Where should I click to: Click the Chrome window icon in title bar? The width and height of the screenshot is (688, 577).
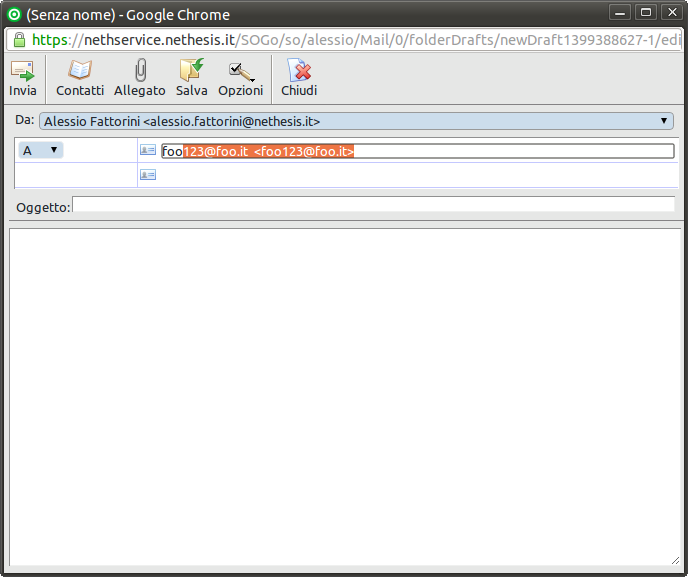[14, 14]
